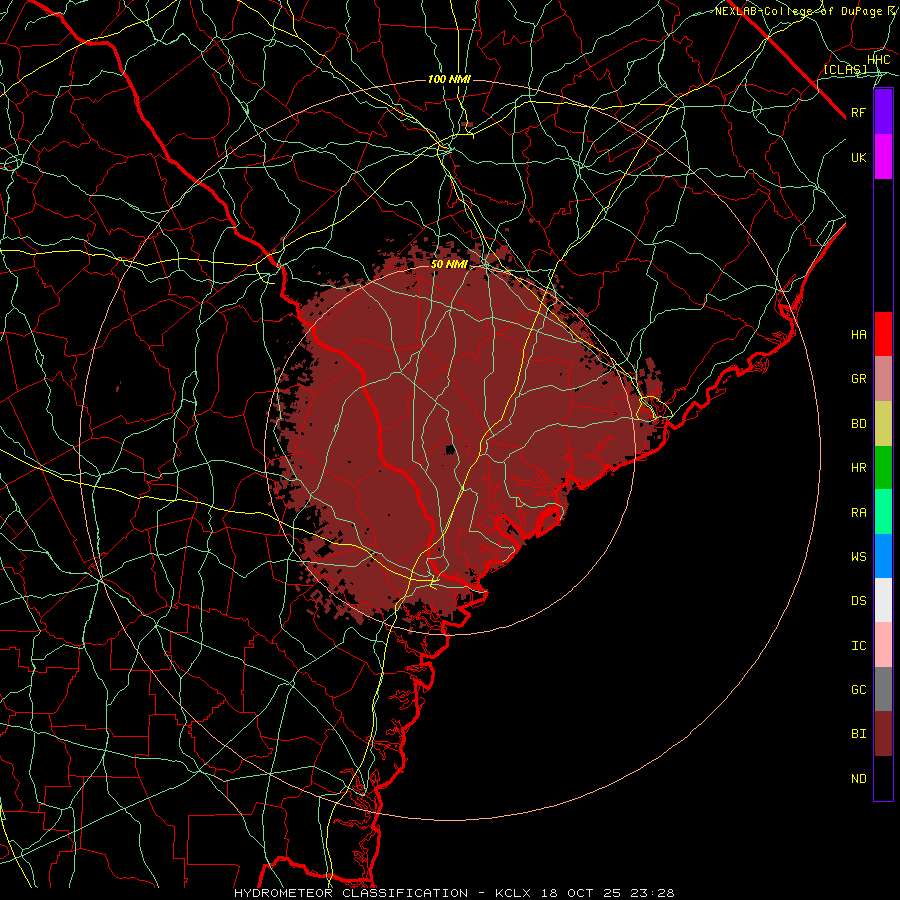
Task: Click the DS legend label
Action: (858, 601)
